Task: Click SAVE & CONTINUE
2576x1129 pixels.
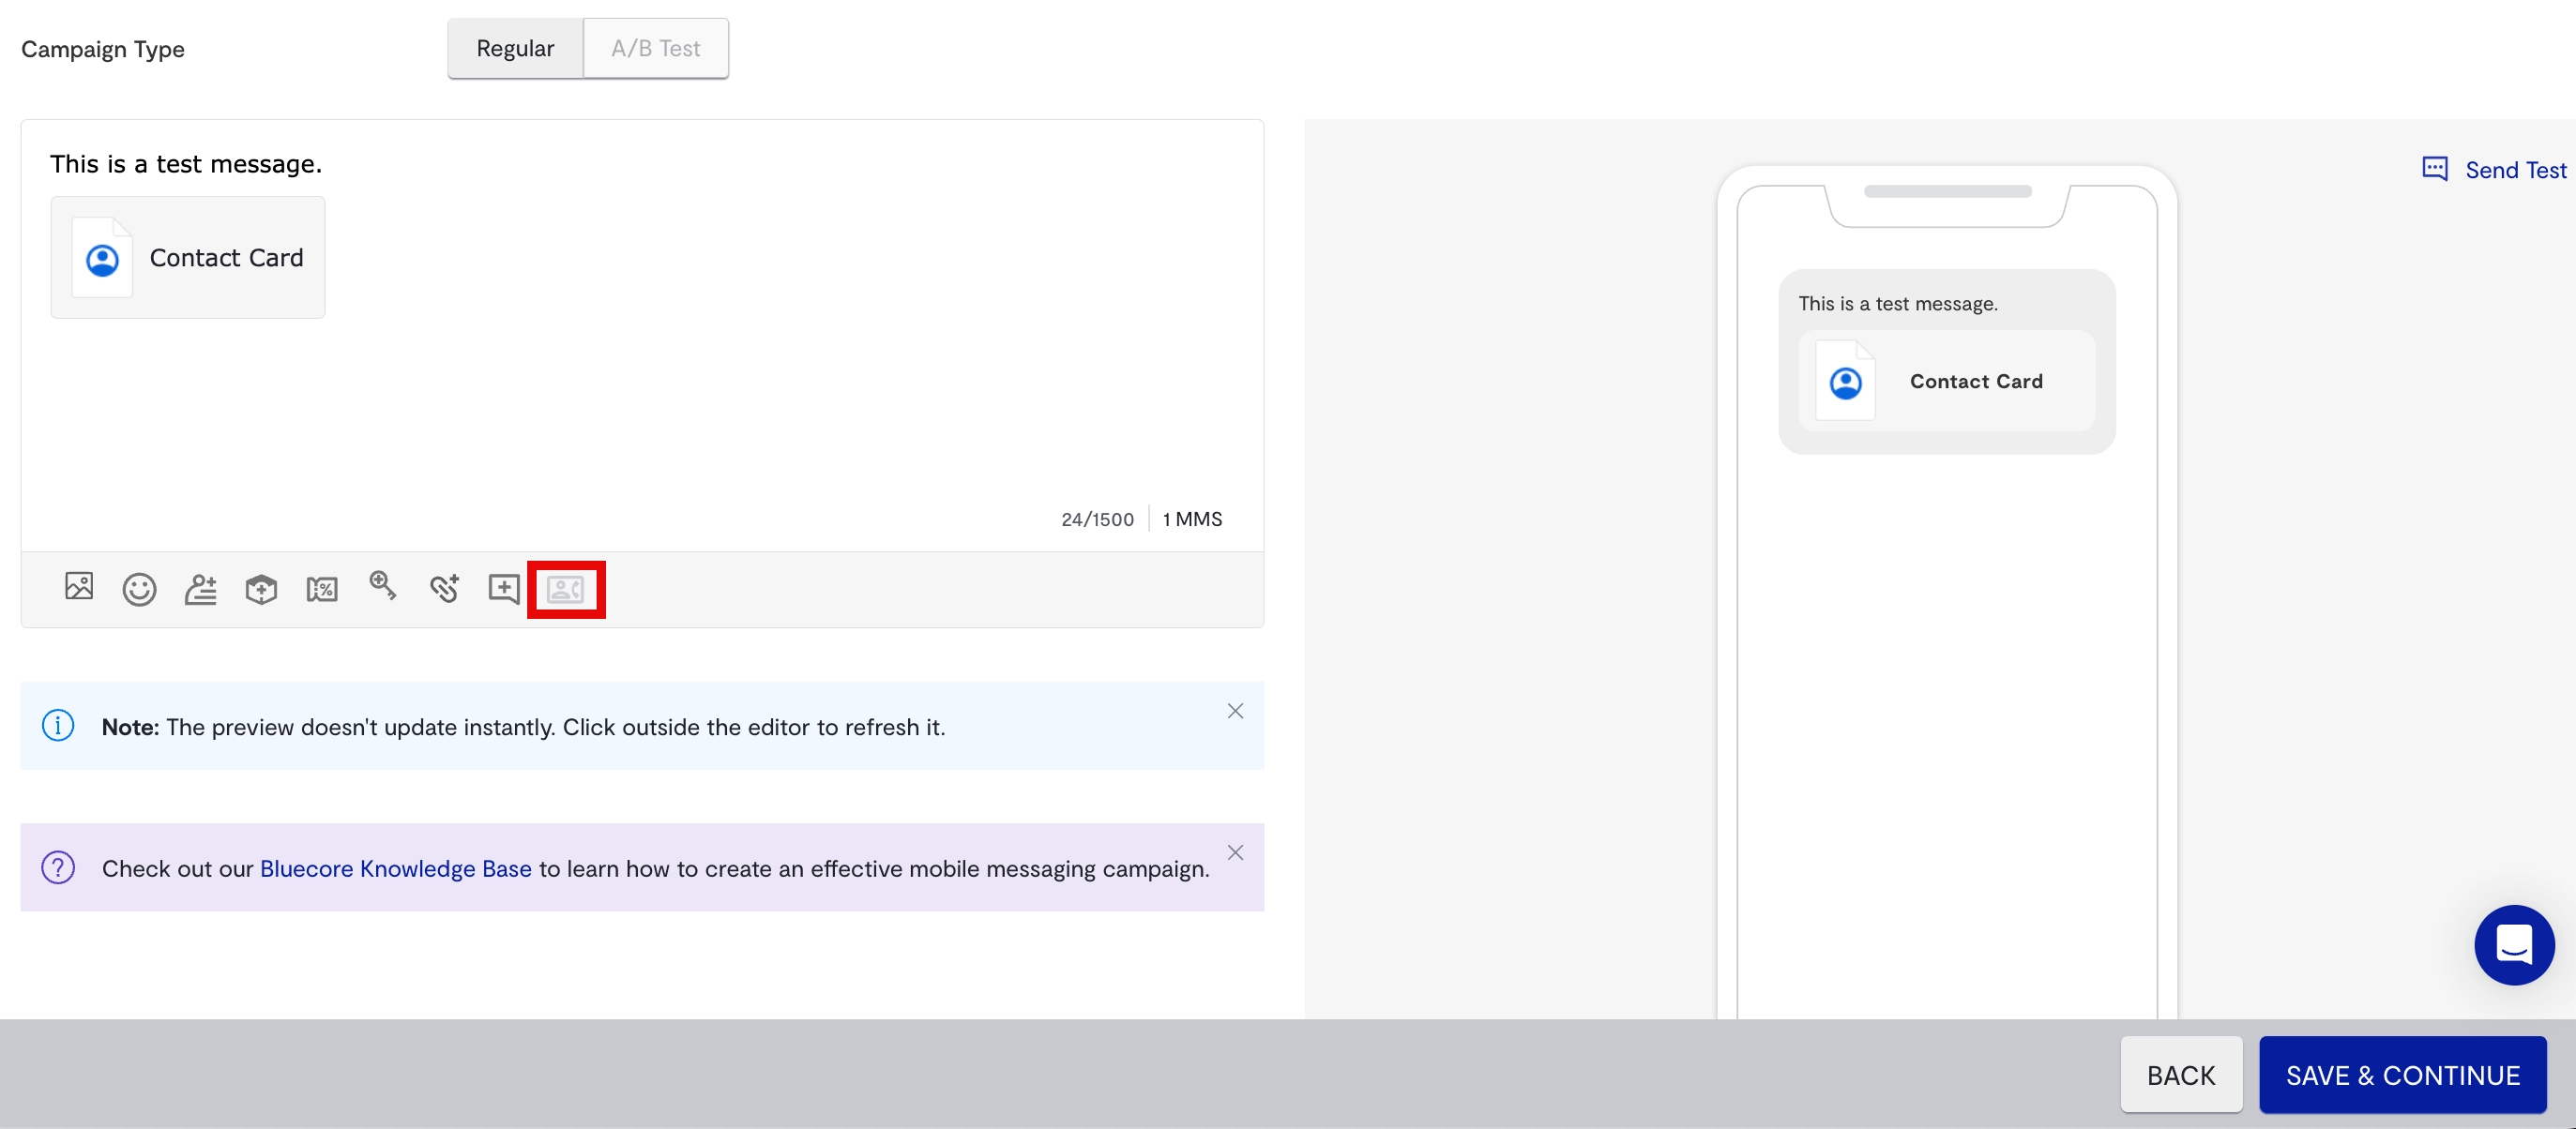Action: 2402,1075
